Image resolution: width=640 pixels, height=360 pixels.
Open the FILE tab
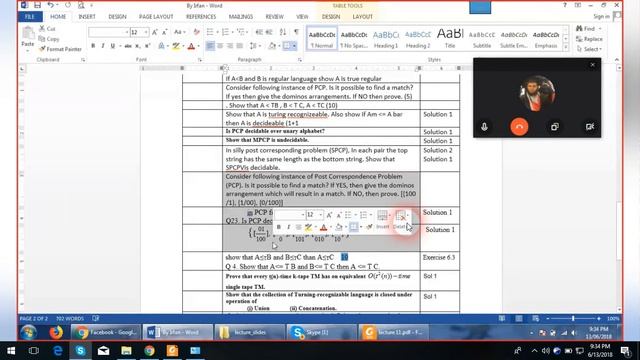[x=30, y=17]
